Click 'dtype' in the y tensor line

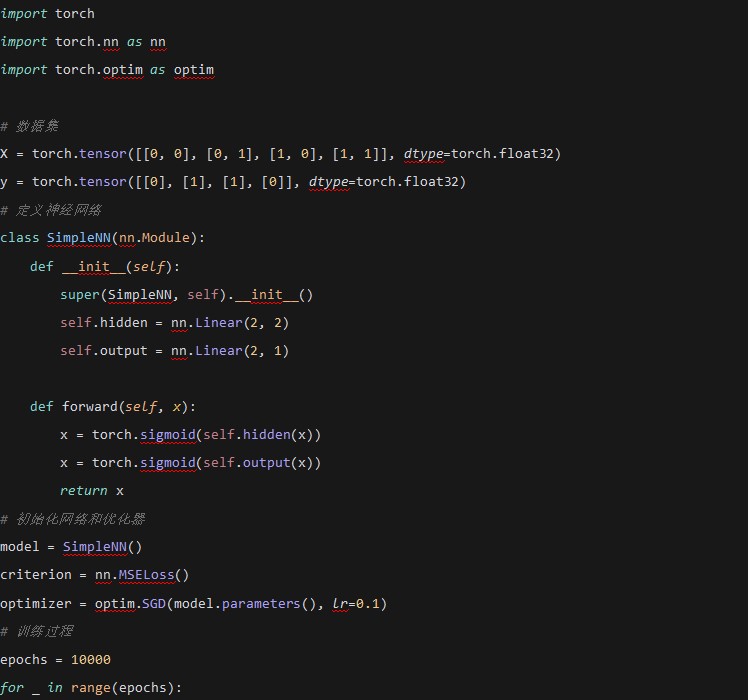point(328,182)
